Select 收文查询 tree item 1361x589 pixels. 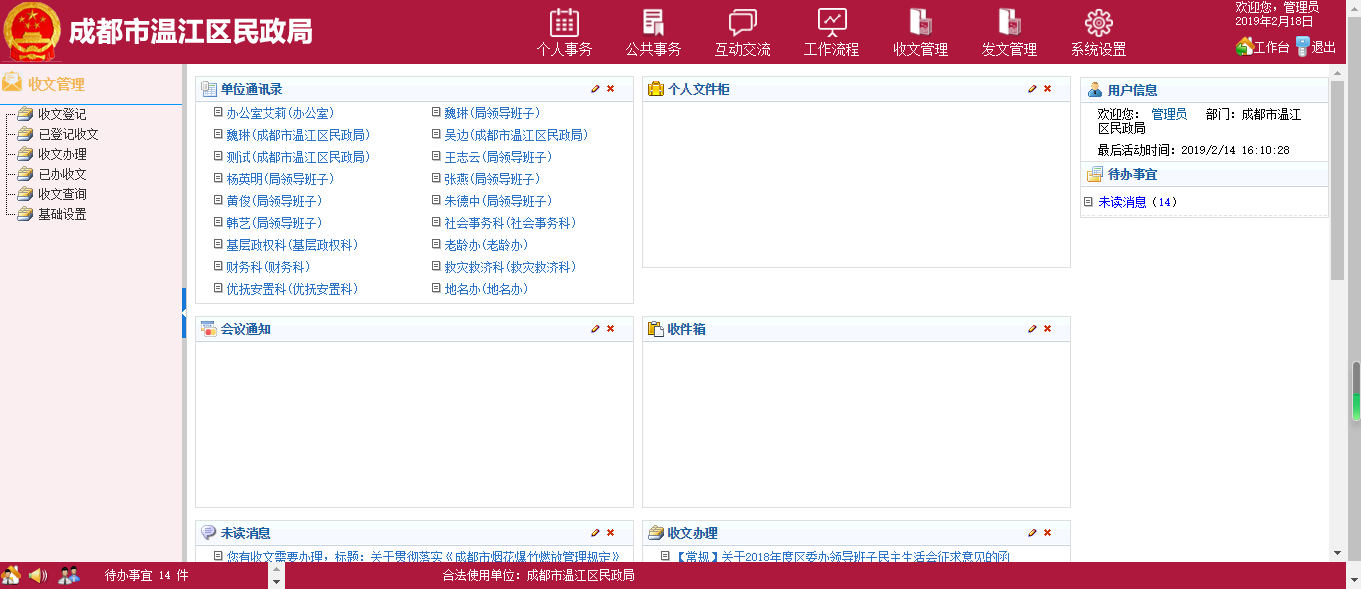click(x=62, y=194)
